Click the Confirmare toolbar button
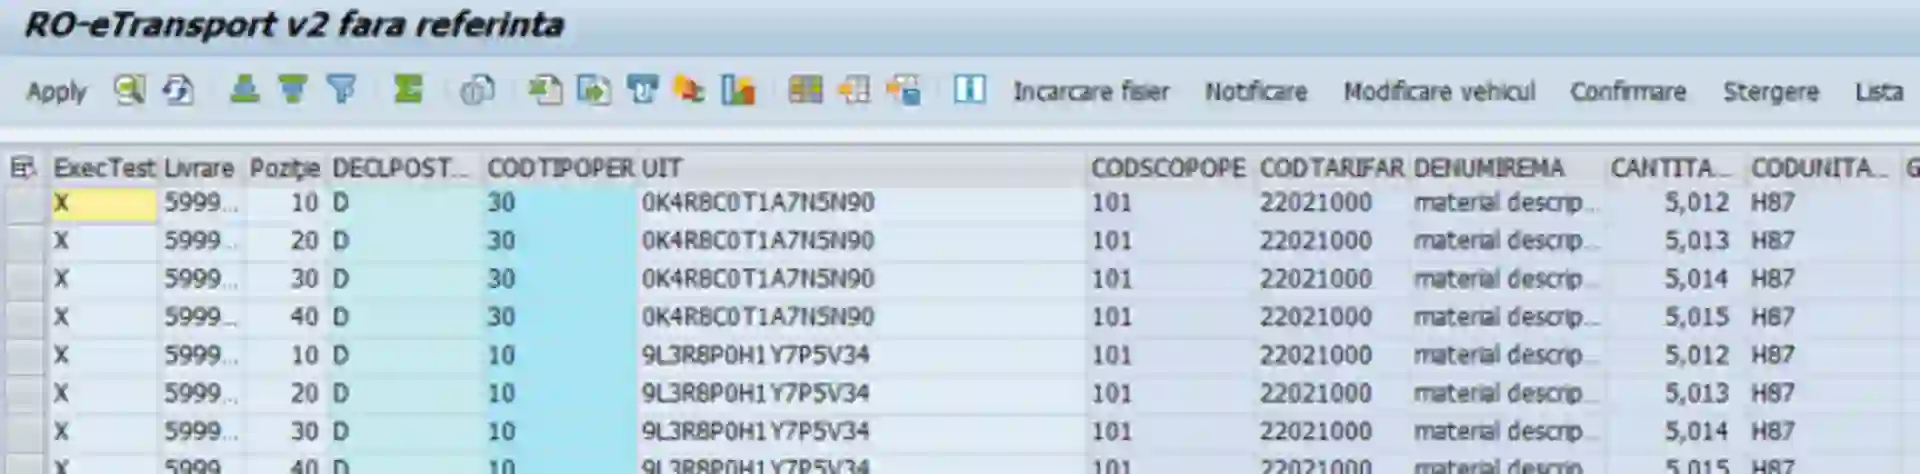 point(1628,92)
